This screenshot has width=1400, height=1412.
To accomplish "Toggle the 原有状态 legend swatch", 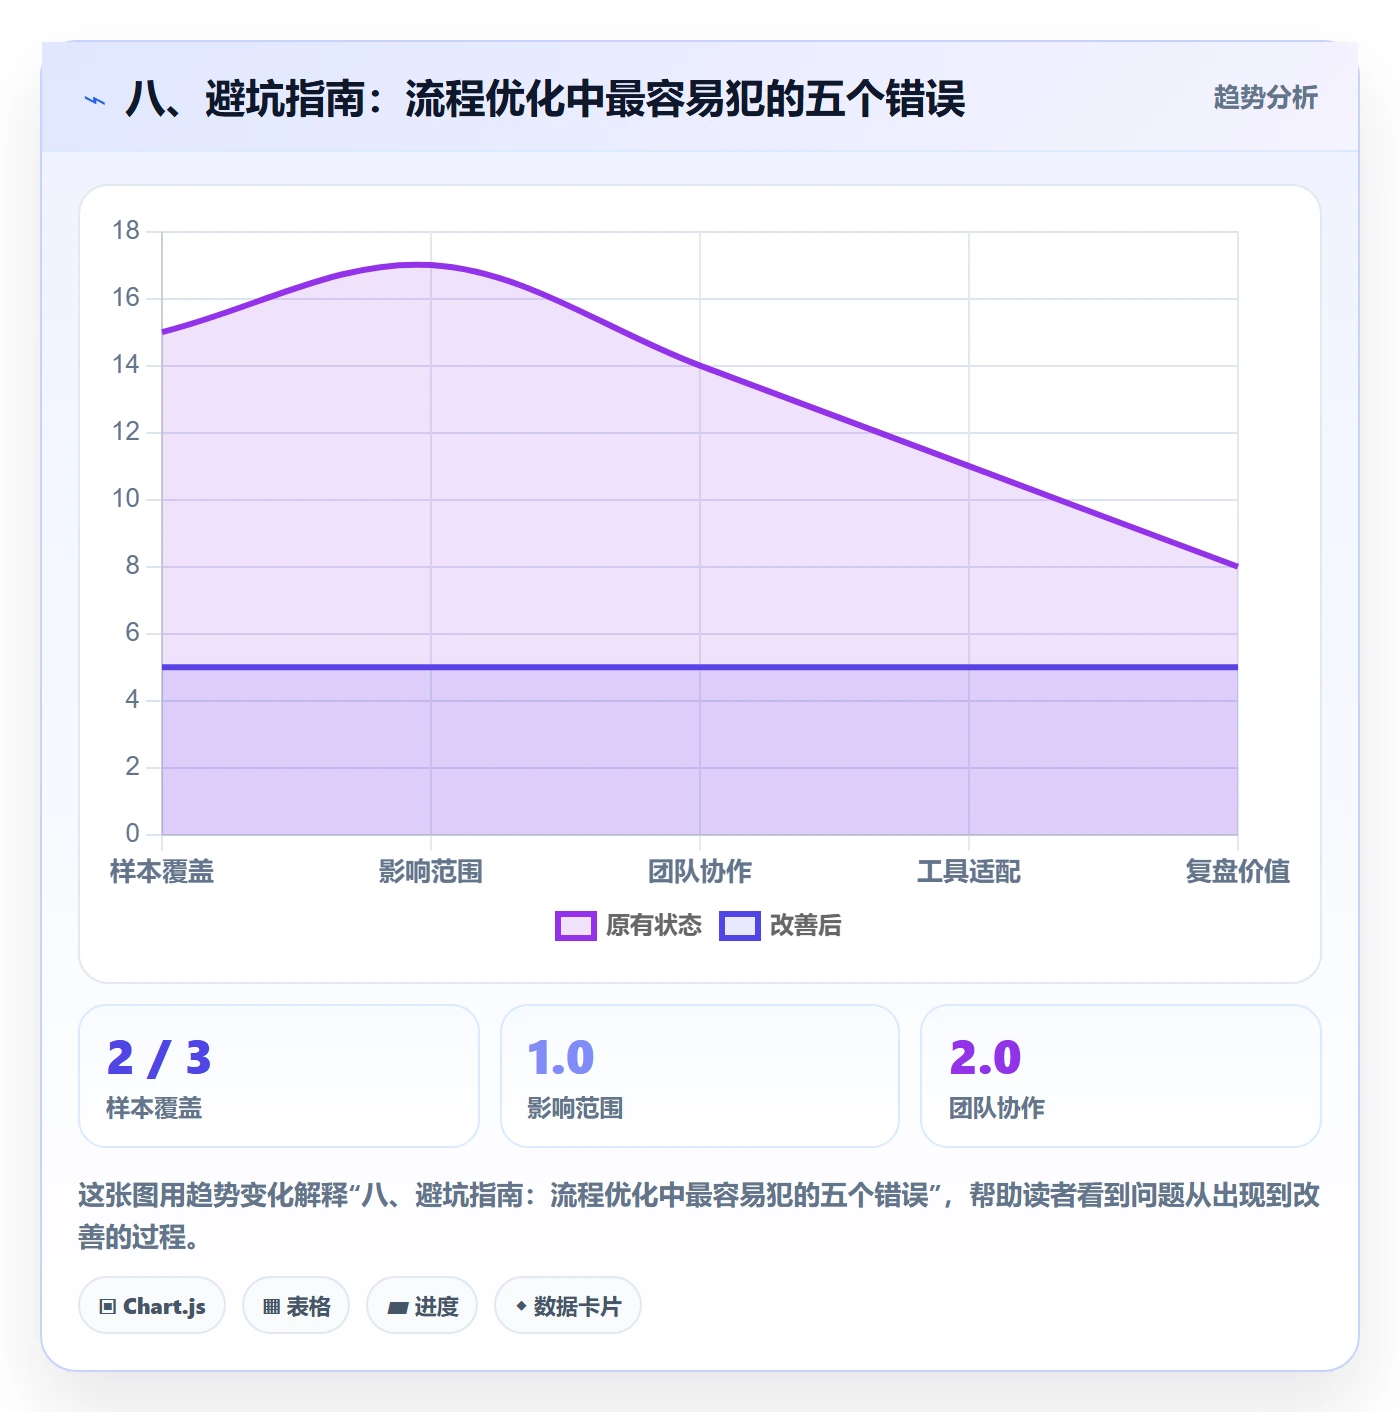I will 576,926.
